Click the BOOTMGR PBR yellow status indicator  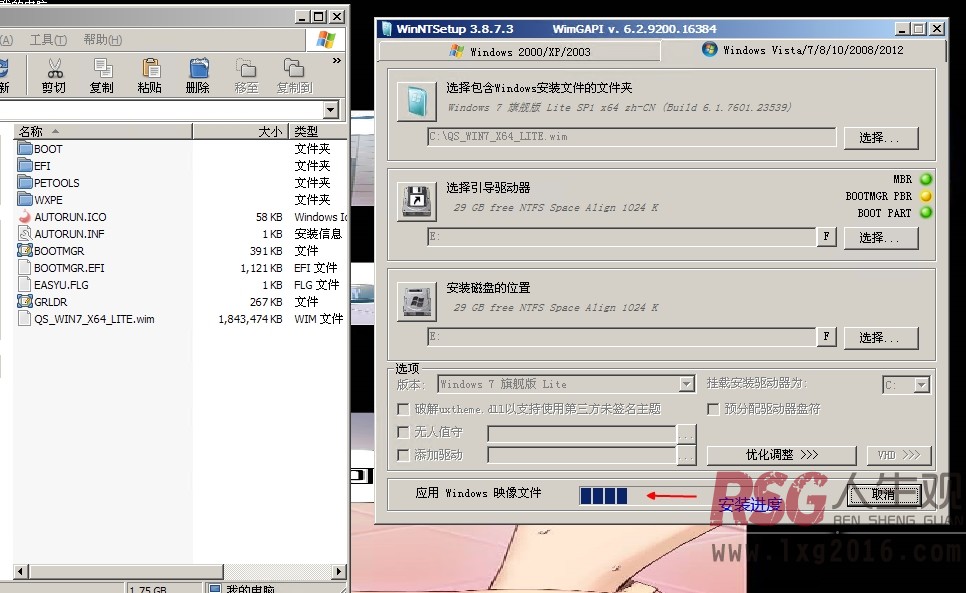[x=925, y=196]
